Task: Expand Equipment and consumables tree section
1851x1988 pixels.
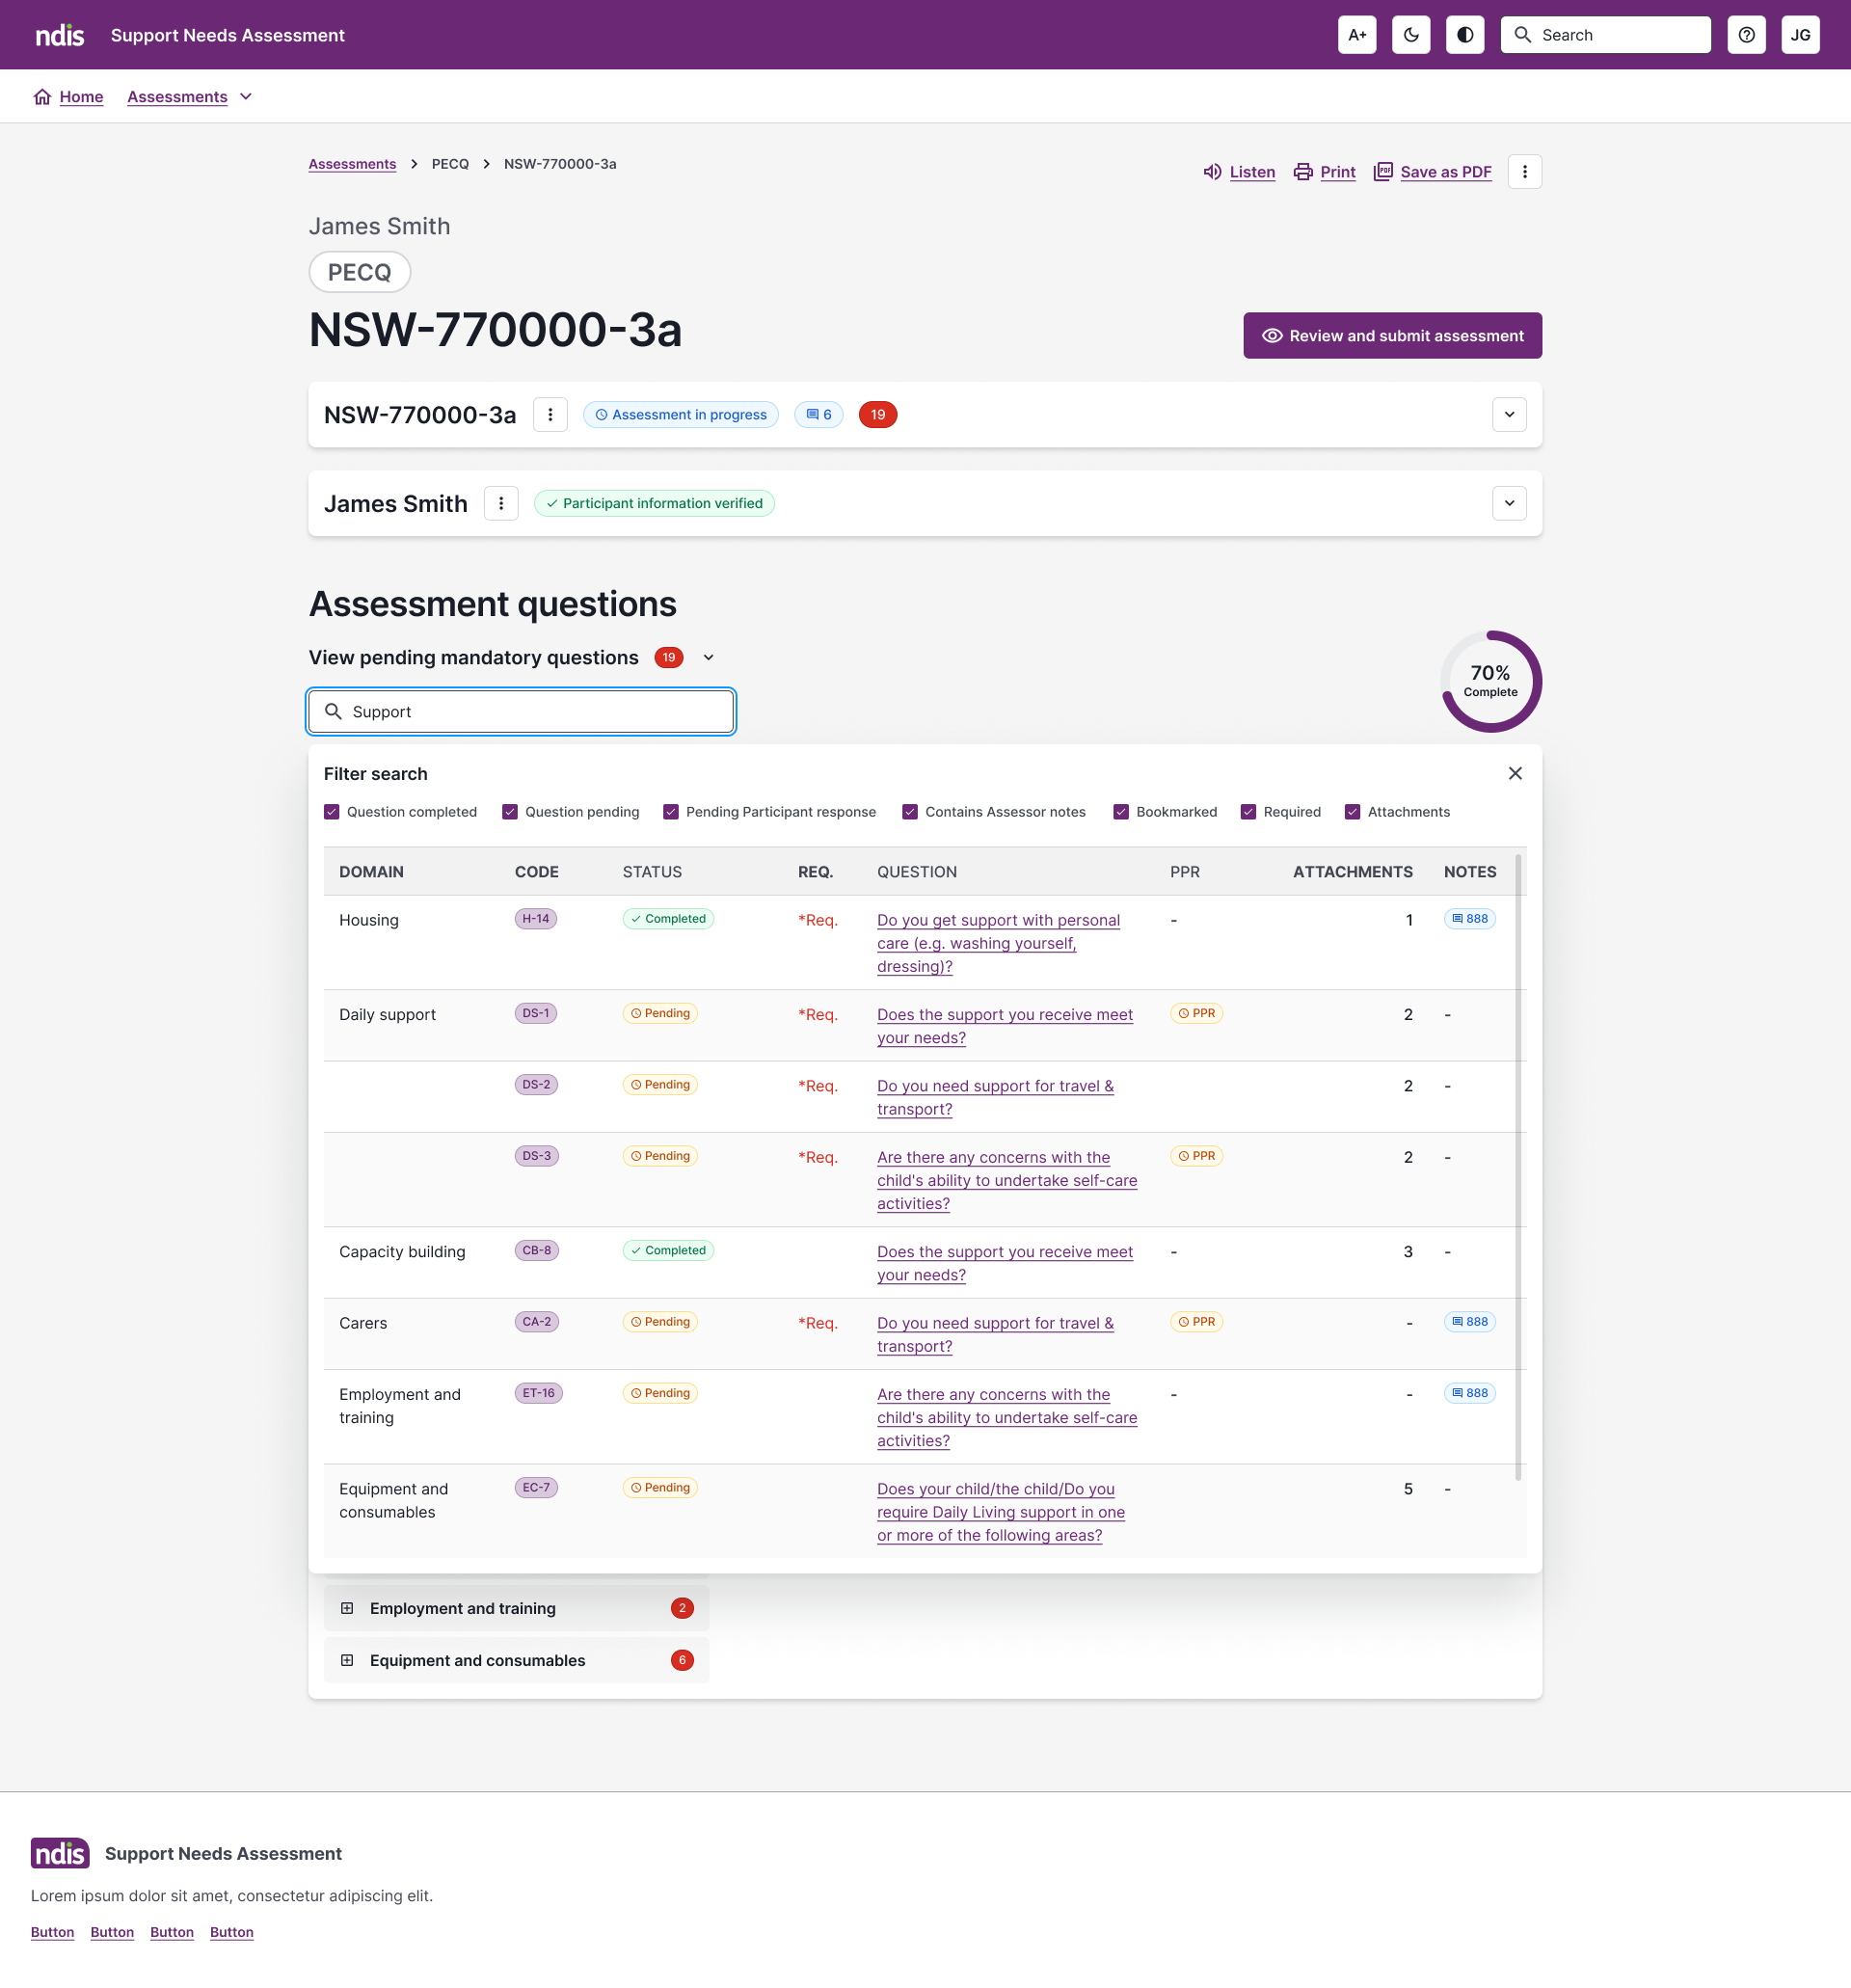Action: tap(347, 1660)
